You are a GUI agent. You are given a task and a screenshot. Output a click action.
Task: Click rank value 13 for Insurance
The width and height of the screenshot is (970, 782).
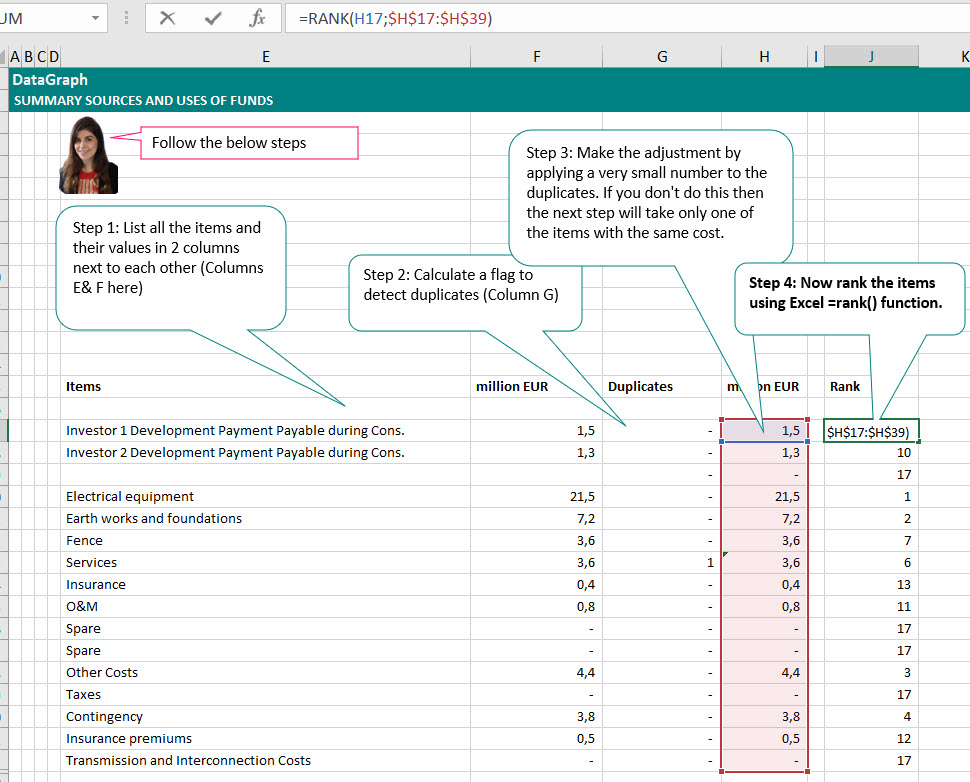[x=871, y=585]
